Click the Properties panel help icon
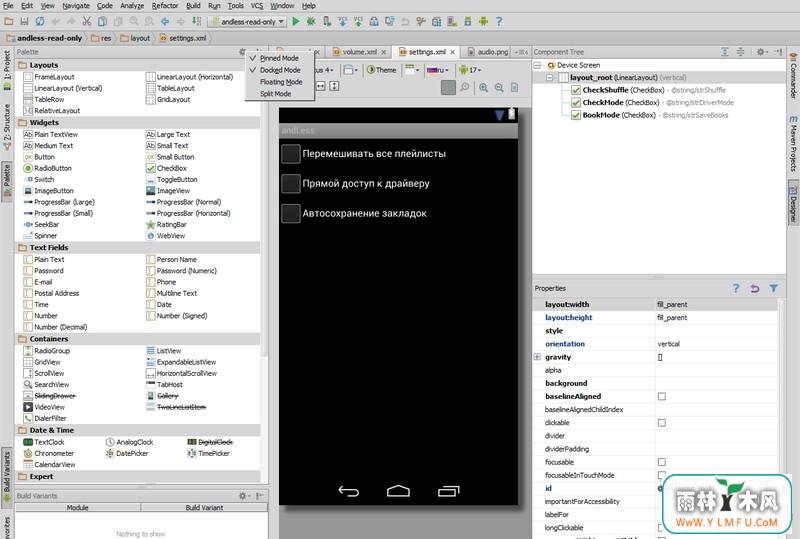Screen dimensions: 800x539 736,288
